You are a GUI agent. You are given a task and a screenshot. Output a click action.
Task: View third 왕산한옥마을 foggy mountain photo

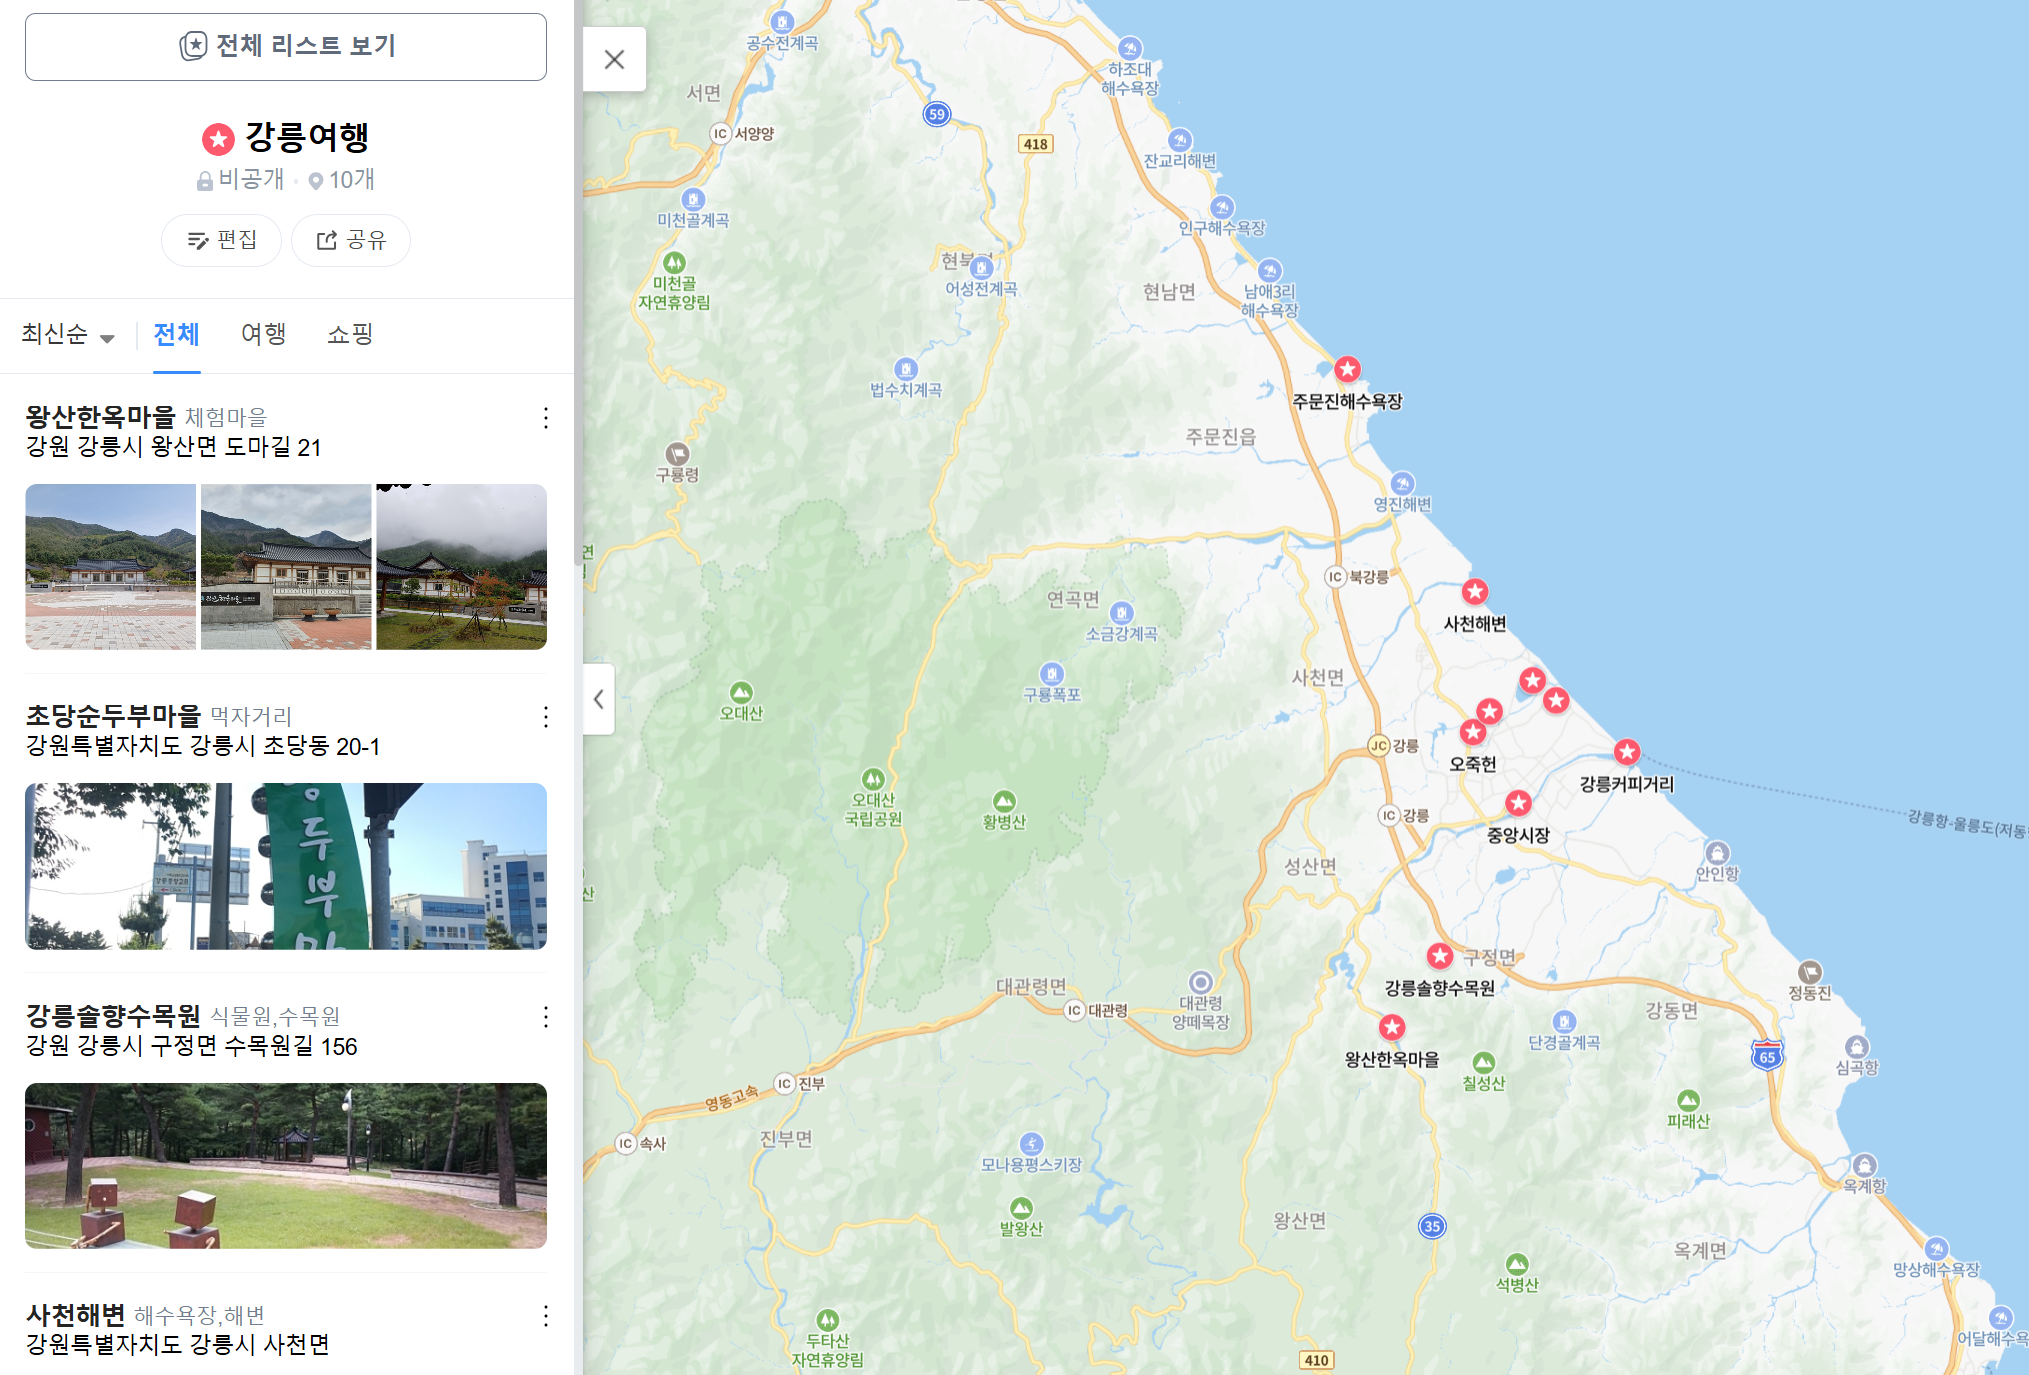pyautogui.click(x=462, y=567)
